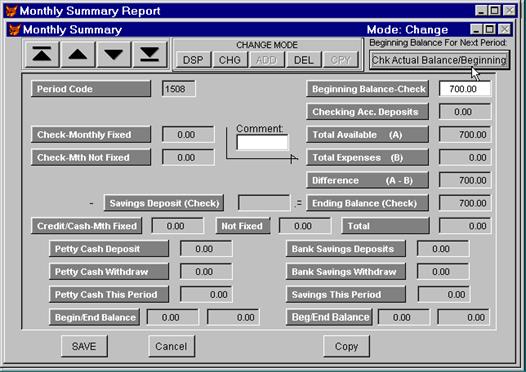Click Savings This Period value field

[x=443, y=295]
